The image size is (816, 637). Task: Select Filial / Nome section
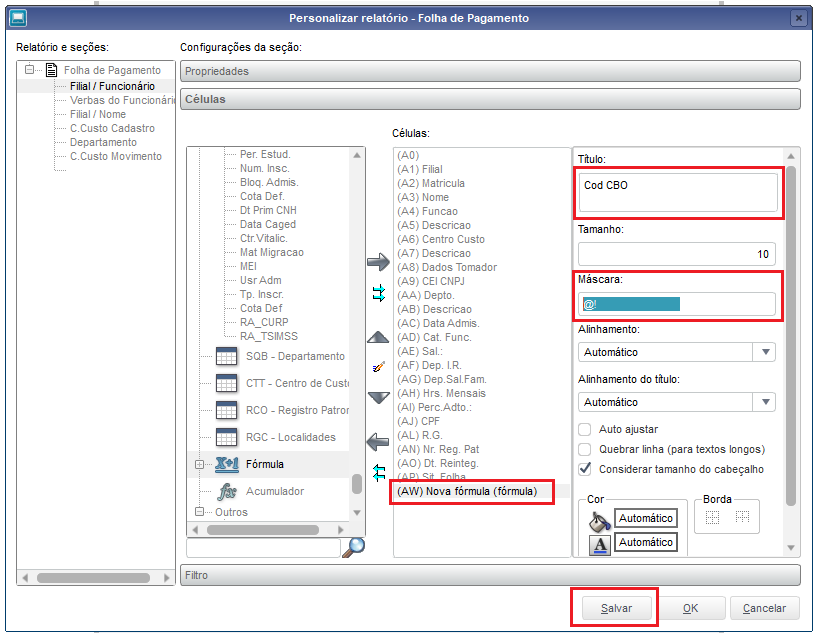pos(98,114)
